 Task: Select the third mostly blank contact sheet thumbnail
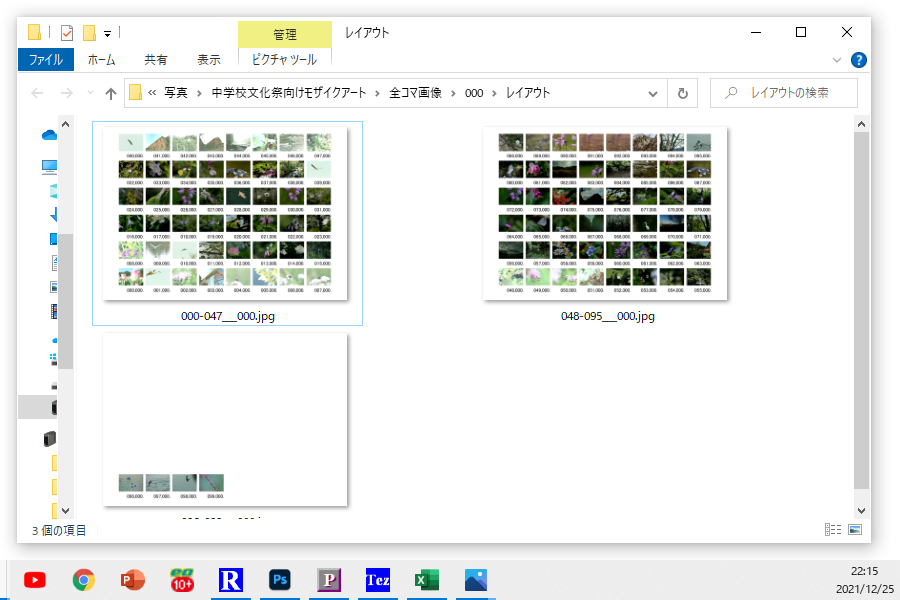click(225, 420)
